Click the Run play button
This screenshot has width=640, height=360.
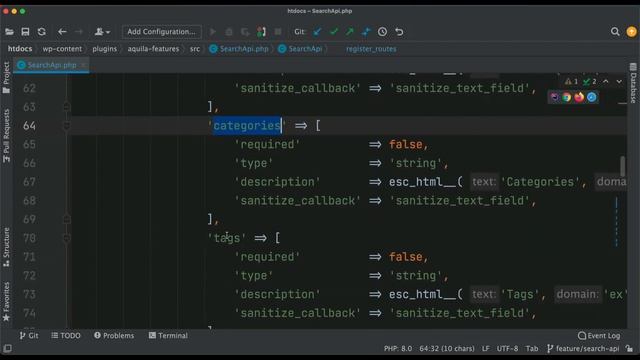[213, 32]
